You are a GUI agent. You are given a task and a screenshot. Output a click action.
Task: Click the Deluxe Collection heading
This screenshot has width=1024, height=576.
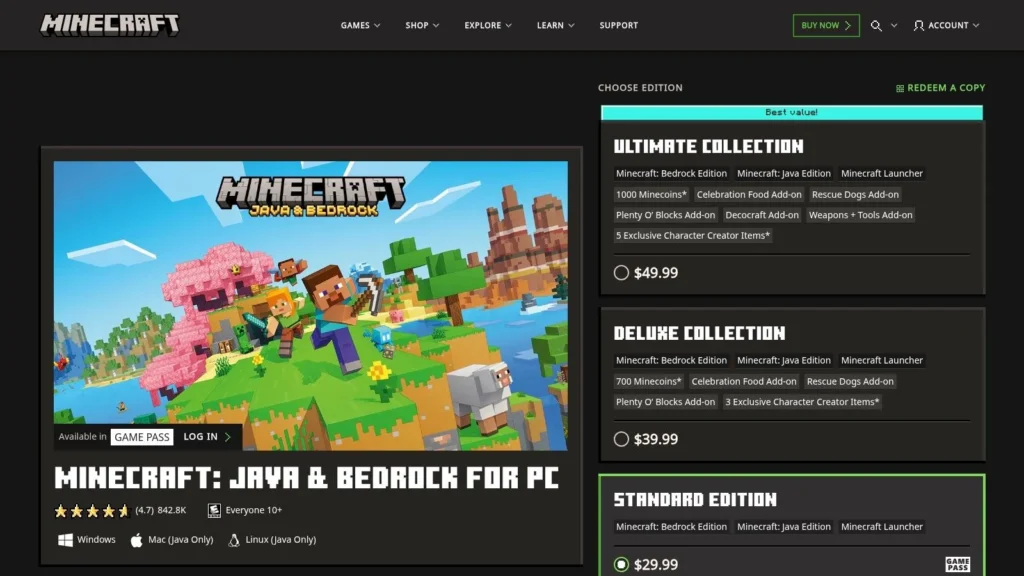pyautogui.click(x=699, y=333)
